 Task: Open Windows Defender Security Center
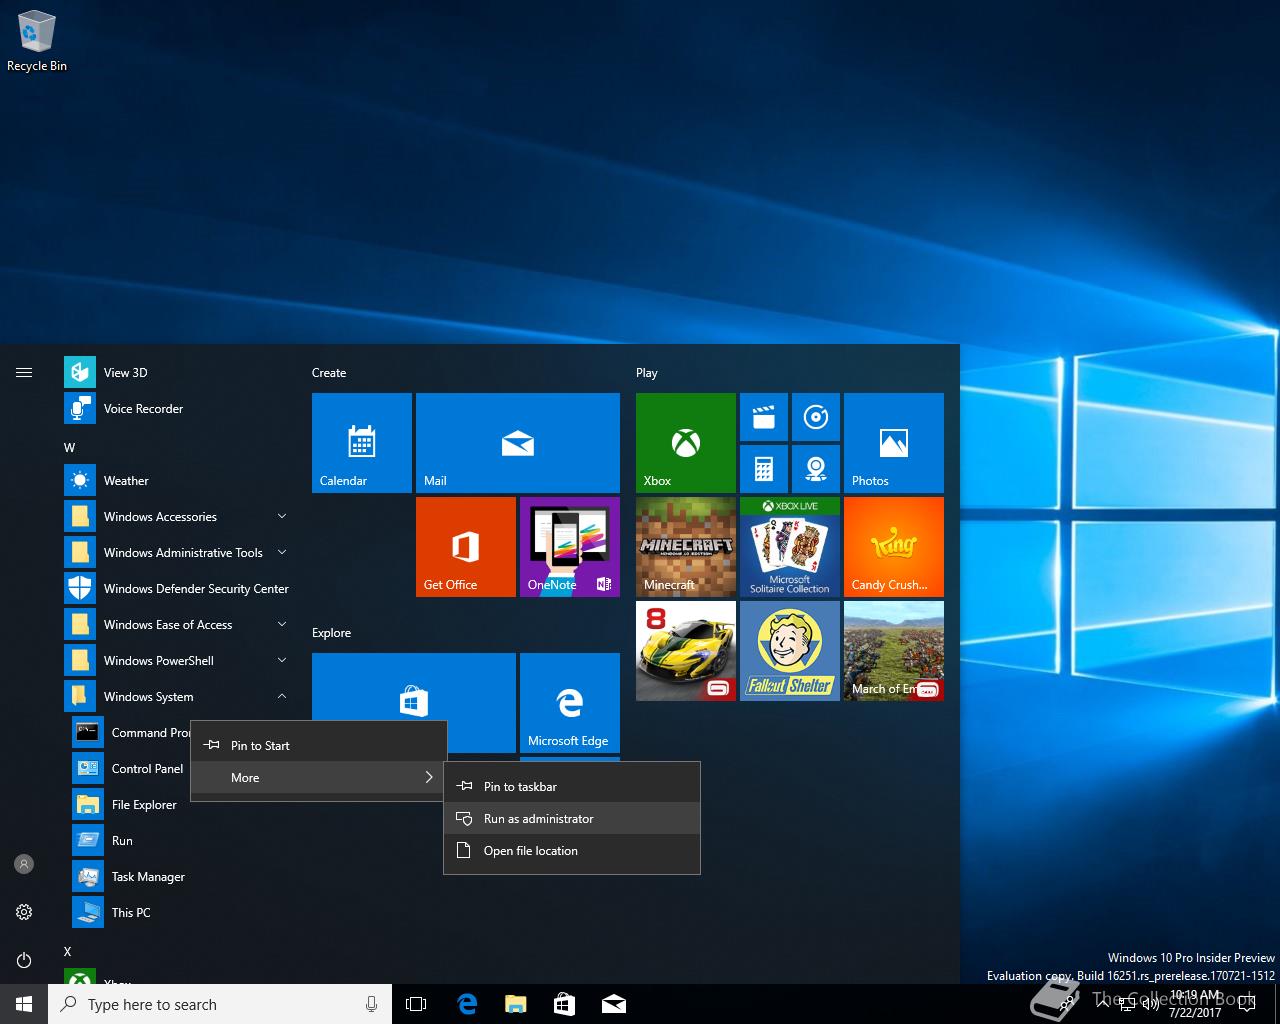point(176,588)
